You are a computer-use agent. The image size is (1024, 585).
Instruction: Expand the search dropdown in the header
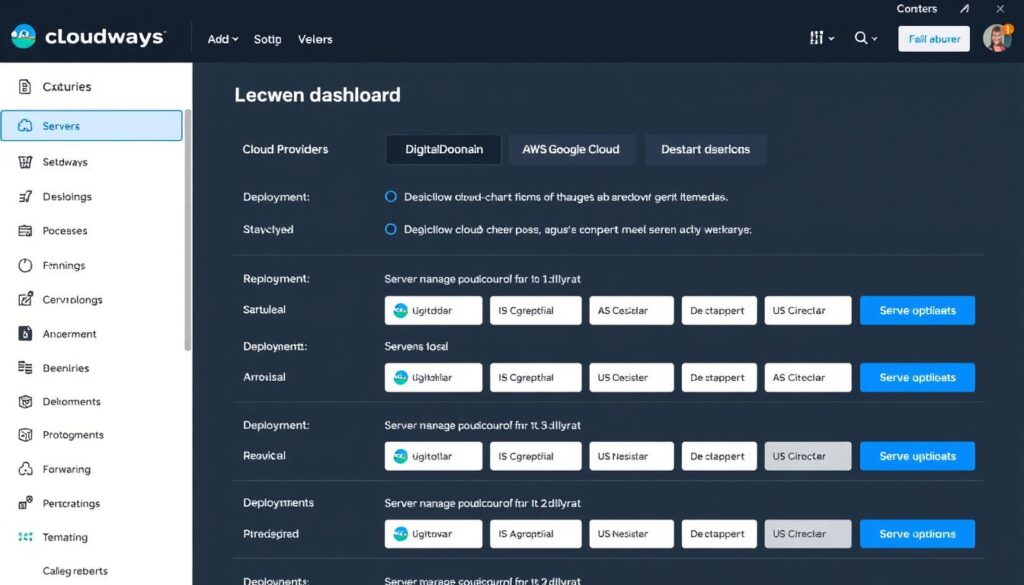(866, 39)
